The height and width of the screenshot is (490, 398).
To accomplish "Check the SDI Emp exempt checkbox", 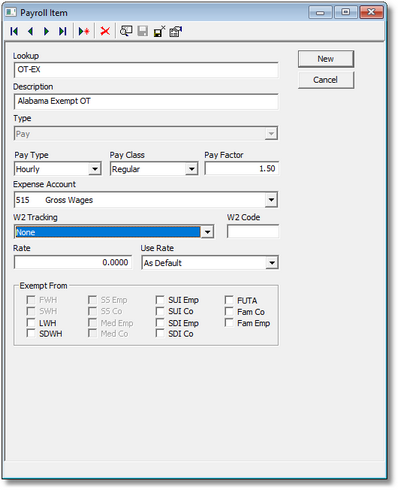I will tap(160, 323).
